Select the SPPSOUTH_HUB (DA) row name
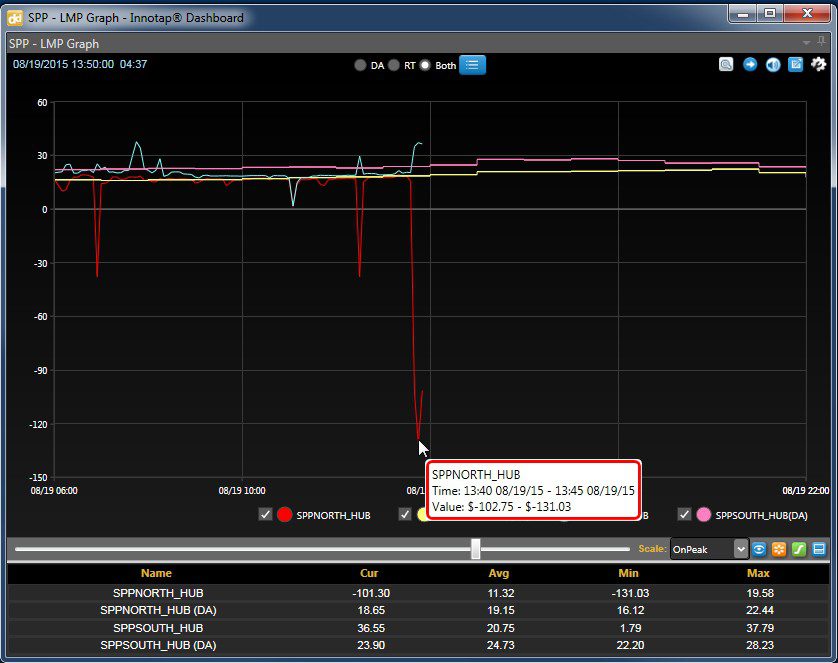Screen dimensions: 838x663 [x=158, y=645]
